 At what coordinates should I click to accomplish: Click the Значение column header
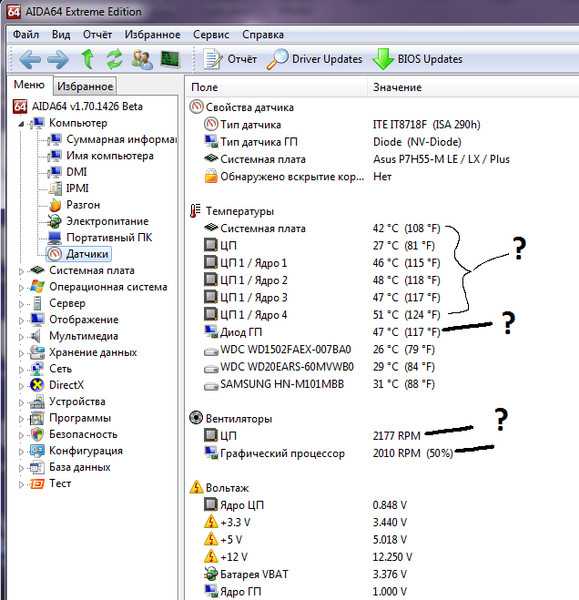[x=473, y=87]
